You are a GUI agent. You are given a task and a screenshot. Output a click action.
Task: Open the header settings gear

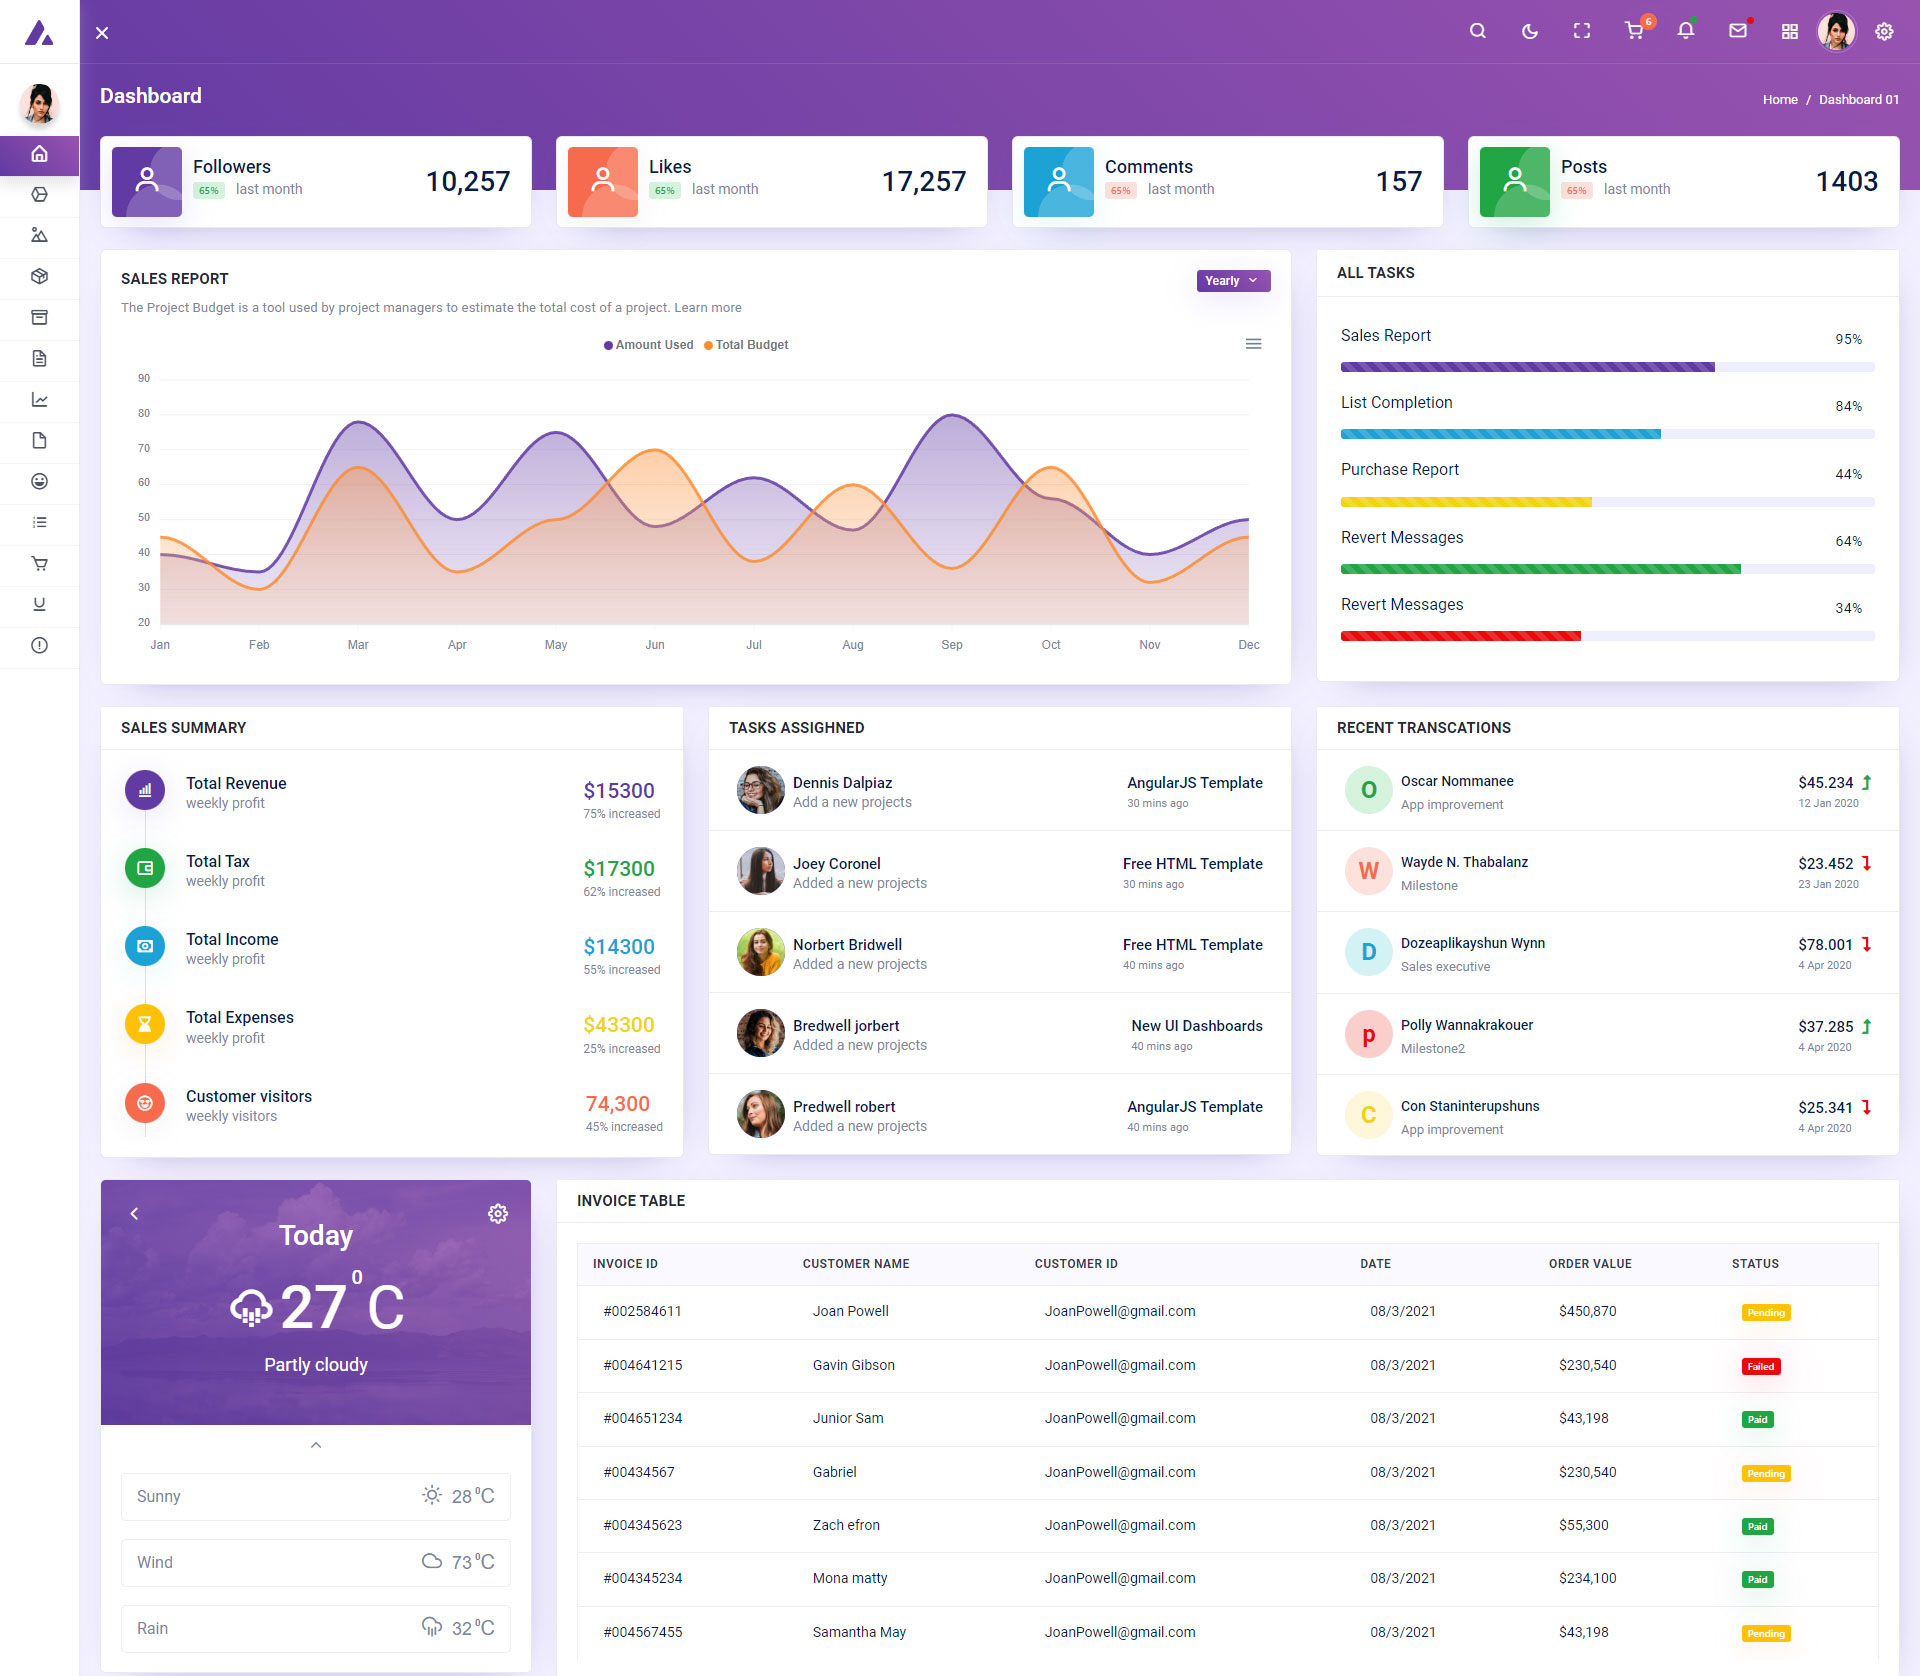(1884, 31)
